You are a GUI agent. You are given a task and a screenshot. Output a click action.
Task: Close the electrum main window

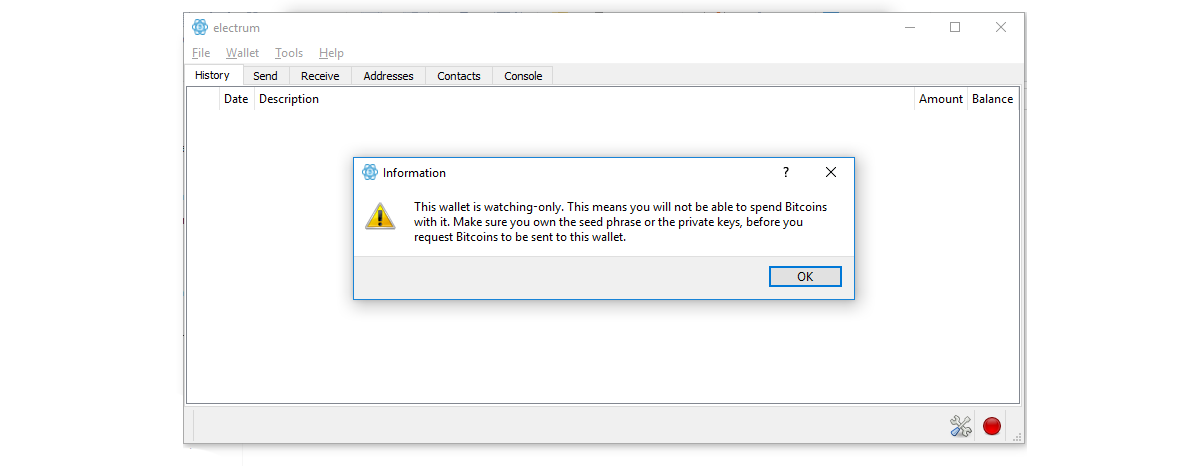[1001, 27]
